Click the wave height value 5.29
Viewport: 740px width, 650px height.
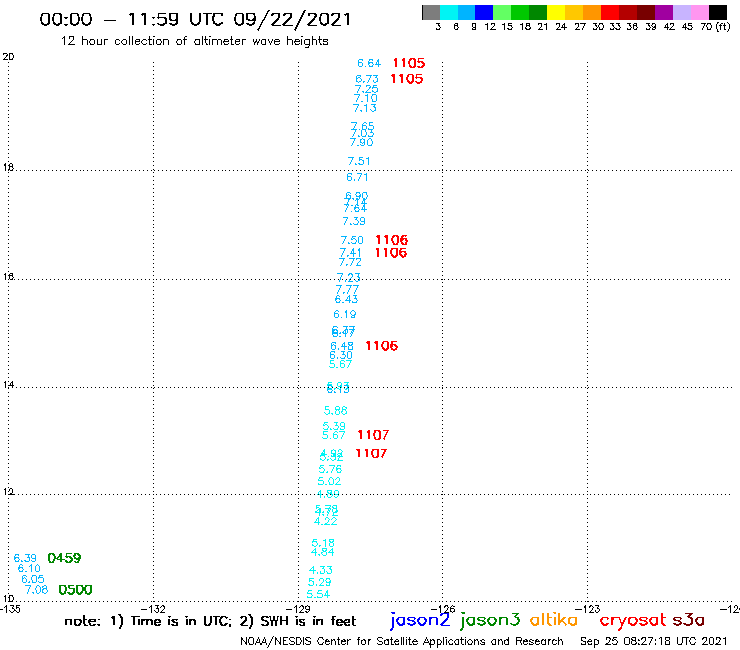[x=320, y=582]
